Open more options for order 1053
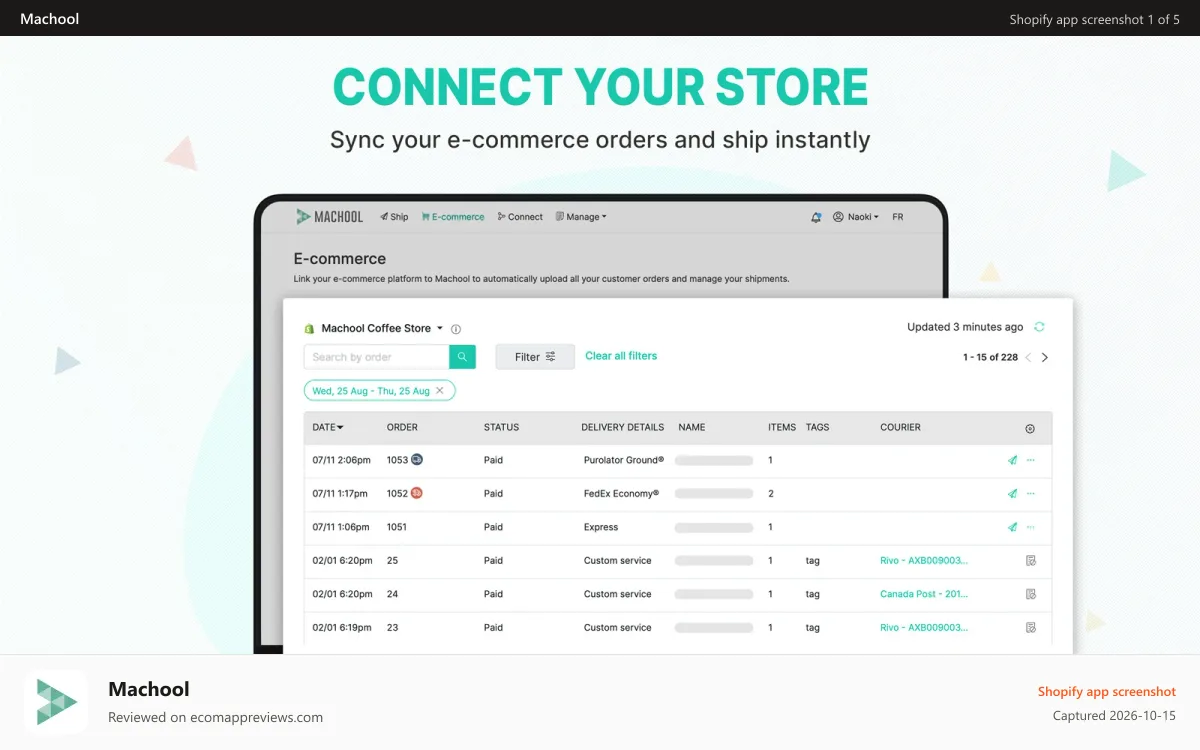This screenshot has width=1200, height=750. [1031, 460]
